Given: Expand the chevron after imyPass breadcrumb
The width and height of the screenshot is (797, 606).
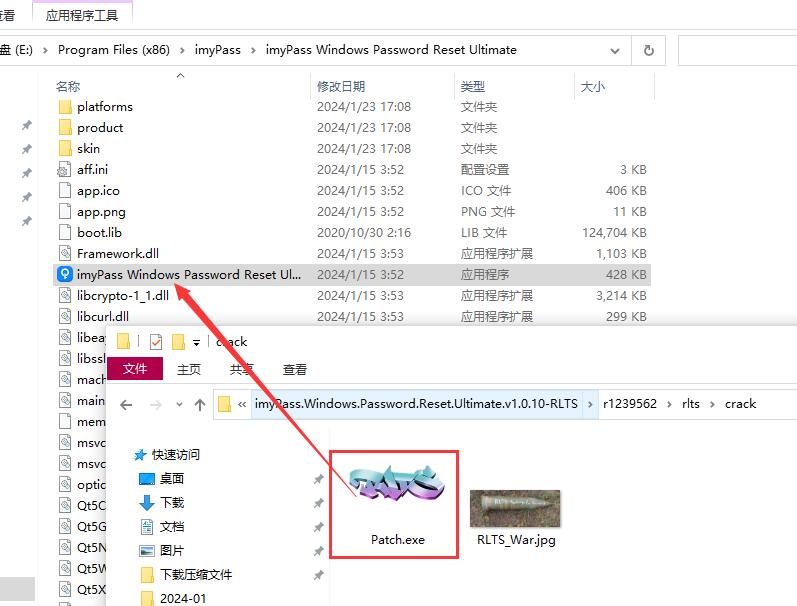Looking at the screenshot, I should (253, 50).
